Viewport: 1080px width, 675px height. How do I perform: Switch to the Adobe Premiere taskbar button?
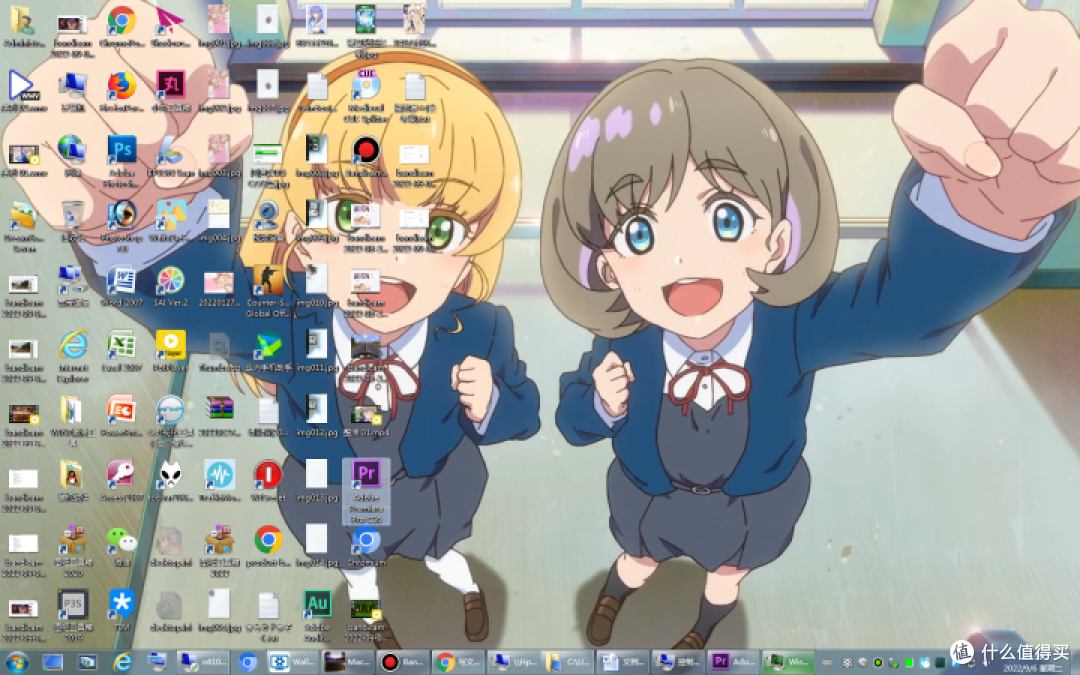(x=732, y=662)
